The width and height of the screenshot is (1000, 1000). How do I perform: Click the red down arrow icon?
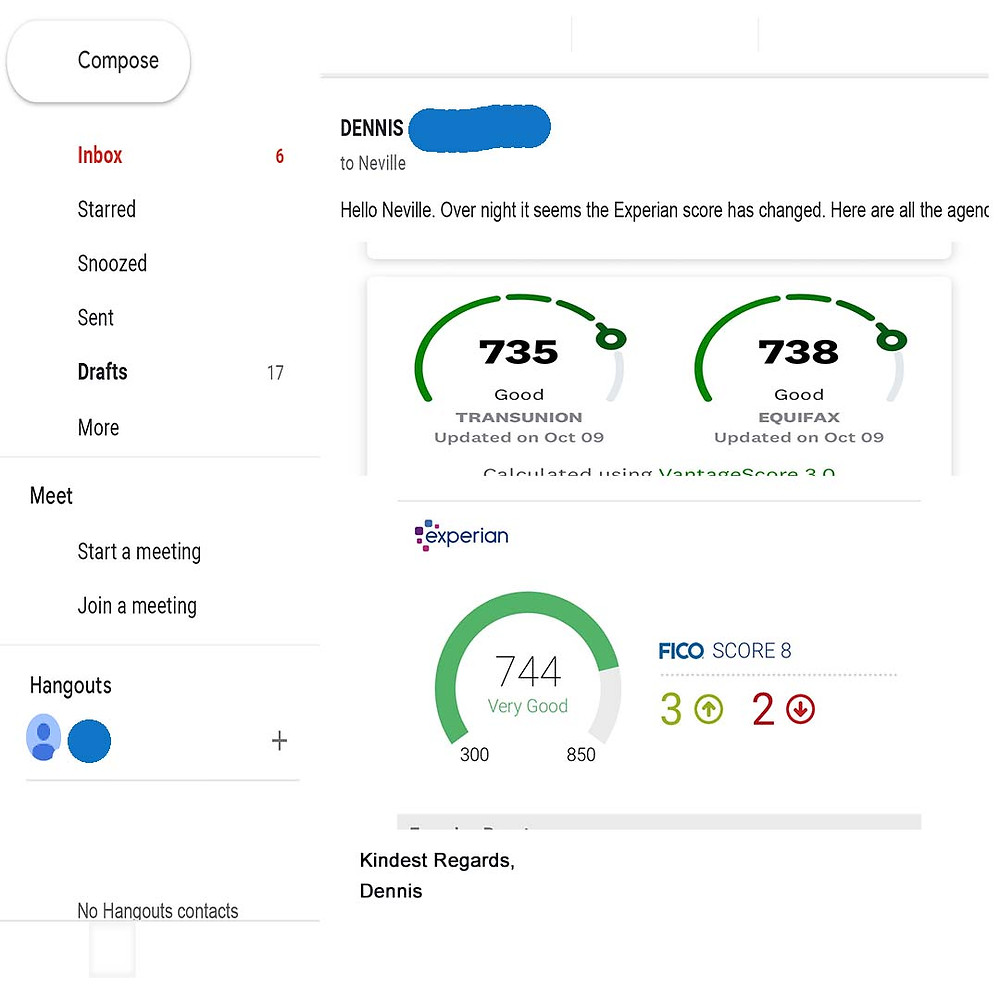coord(800,709)
